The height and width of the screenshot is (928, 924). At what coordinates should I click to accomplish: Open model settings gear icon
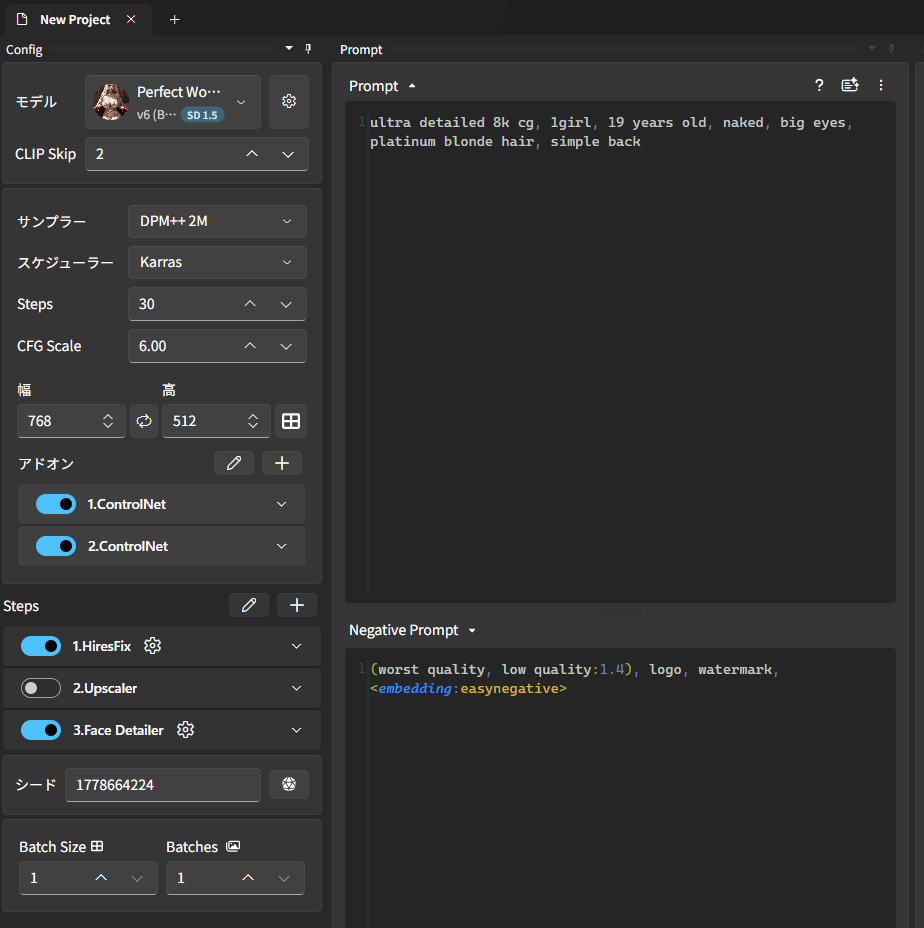point(289,102)
